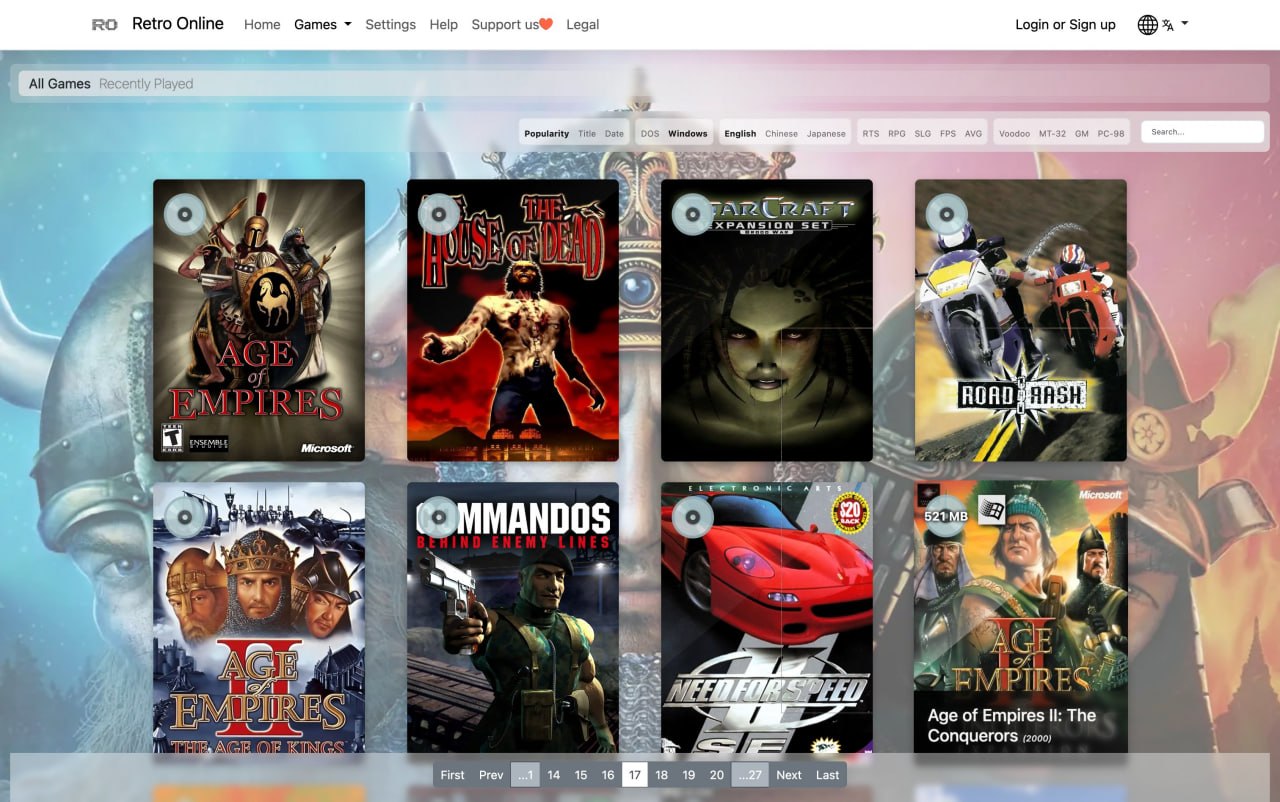1280x802 pixels.
Task: Open the Commandos Behind Enemy Lines cover
Action: click(513, 618)
